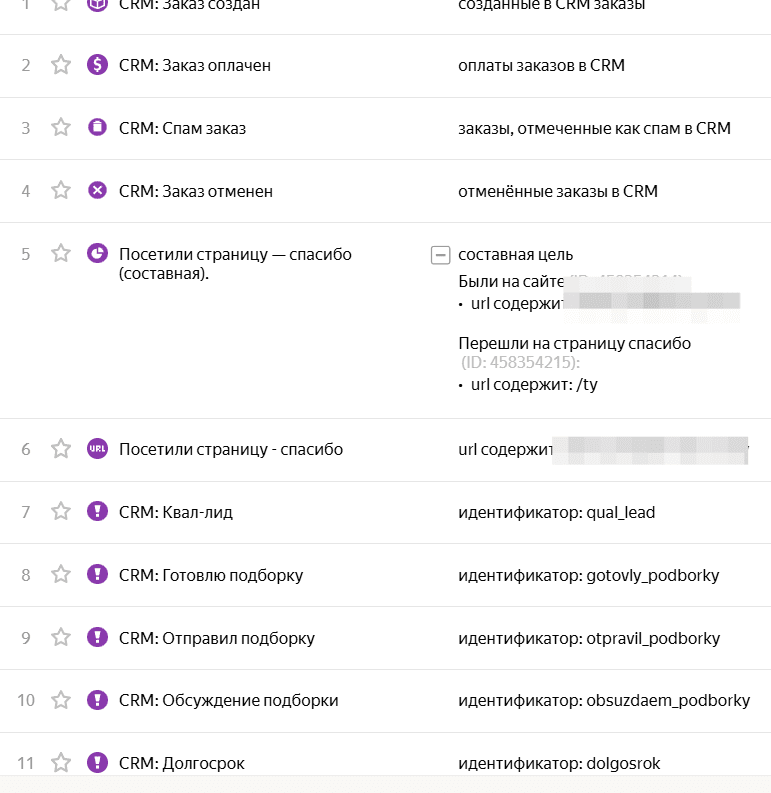Click the pie-chart icon of composite goal
The image size is (771, 793).
[97, 253]
